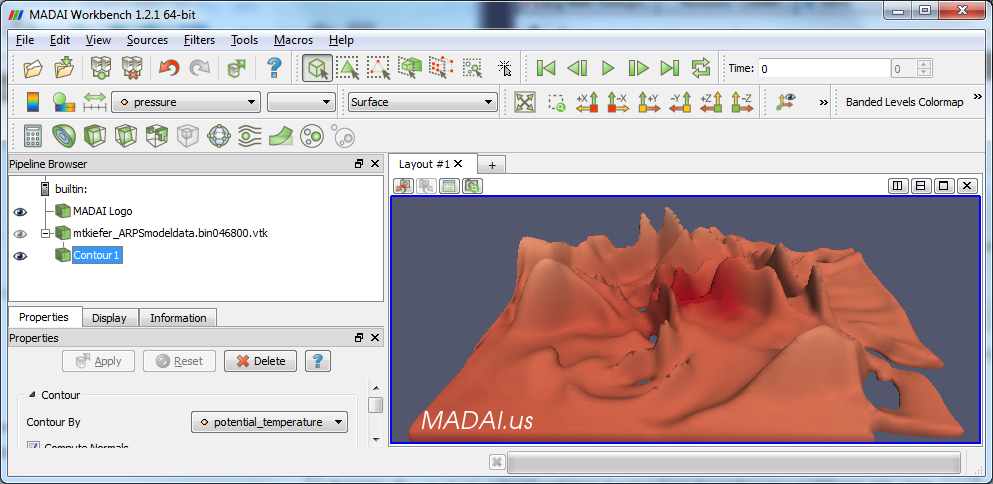Set view direction to +Y
Image resolution: width=993 pixels, height=484 pixels.
pos(648,102)
